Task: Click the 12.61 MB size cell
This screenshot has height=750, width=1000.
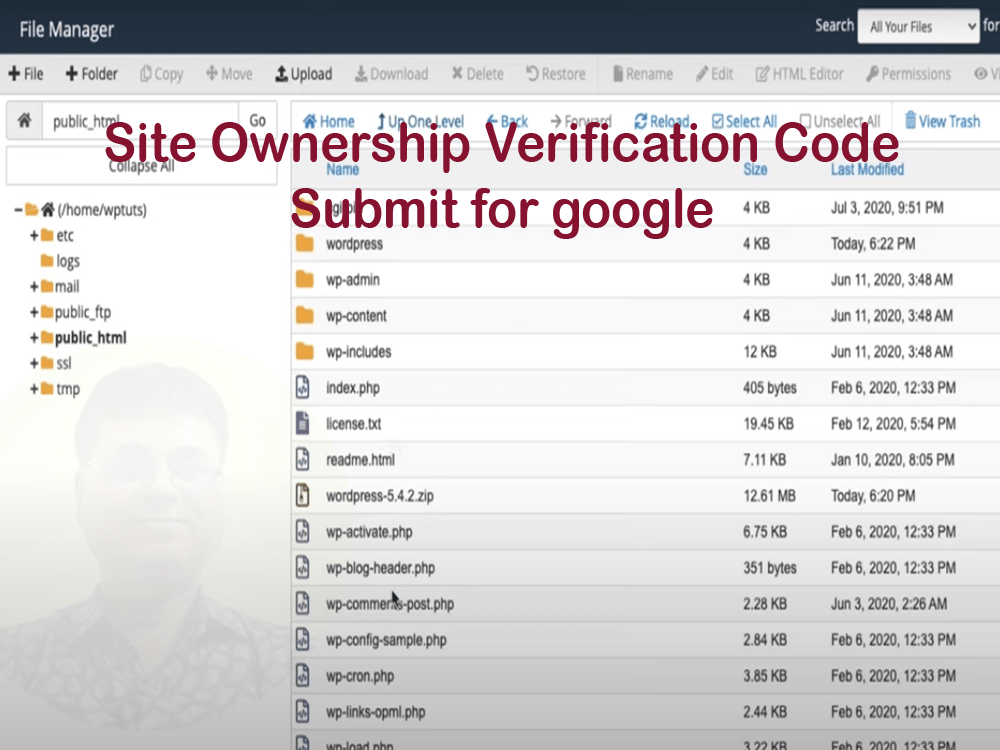Action: click(x=769, y=496)
